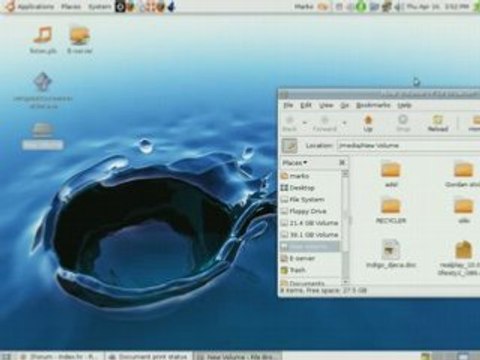Open the Applications menu in top panel
This screenshot has height=360, width=480.
[x=35, y=7]
